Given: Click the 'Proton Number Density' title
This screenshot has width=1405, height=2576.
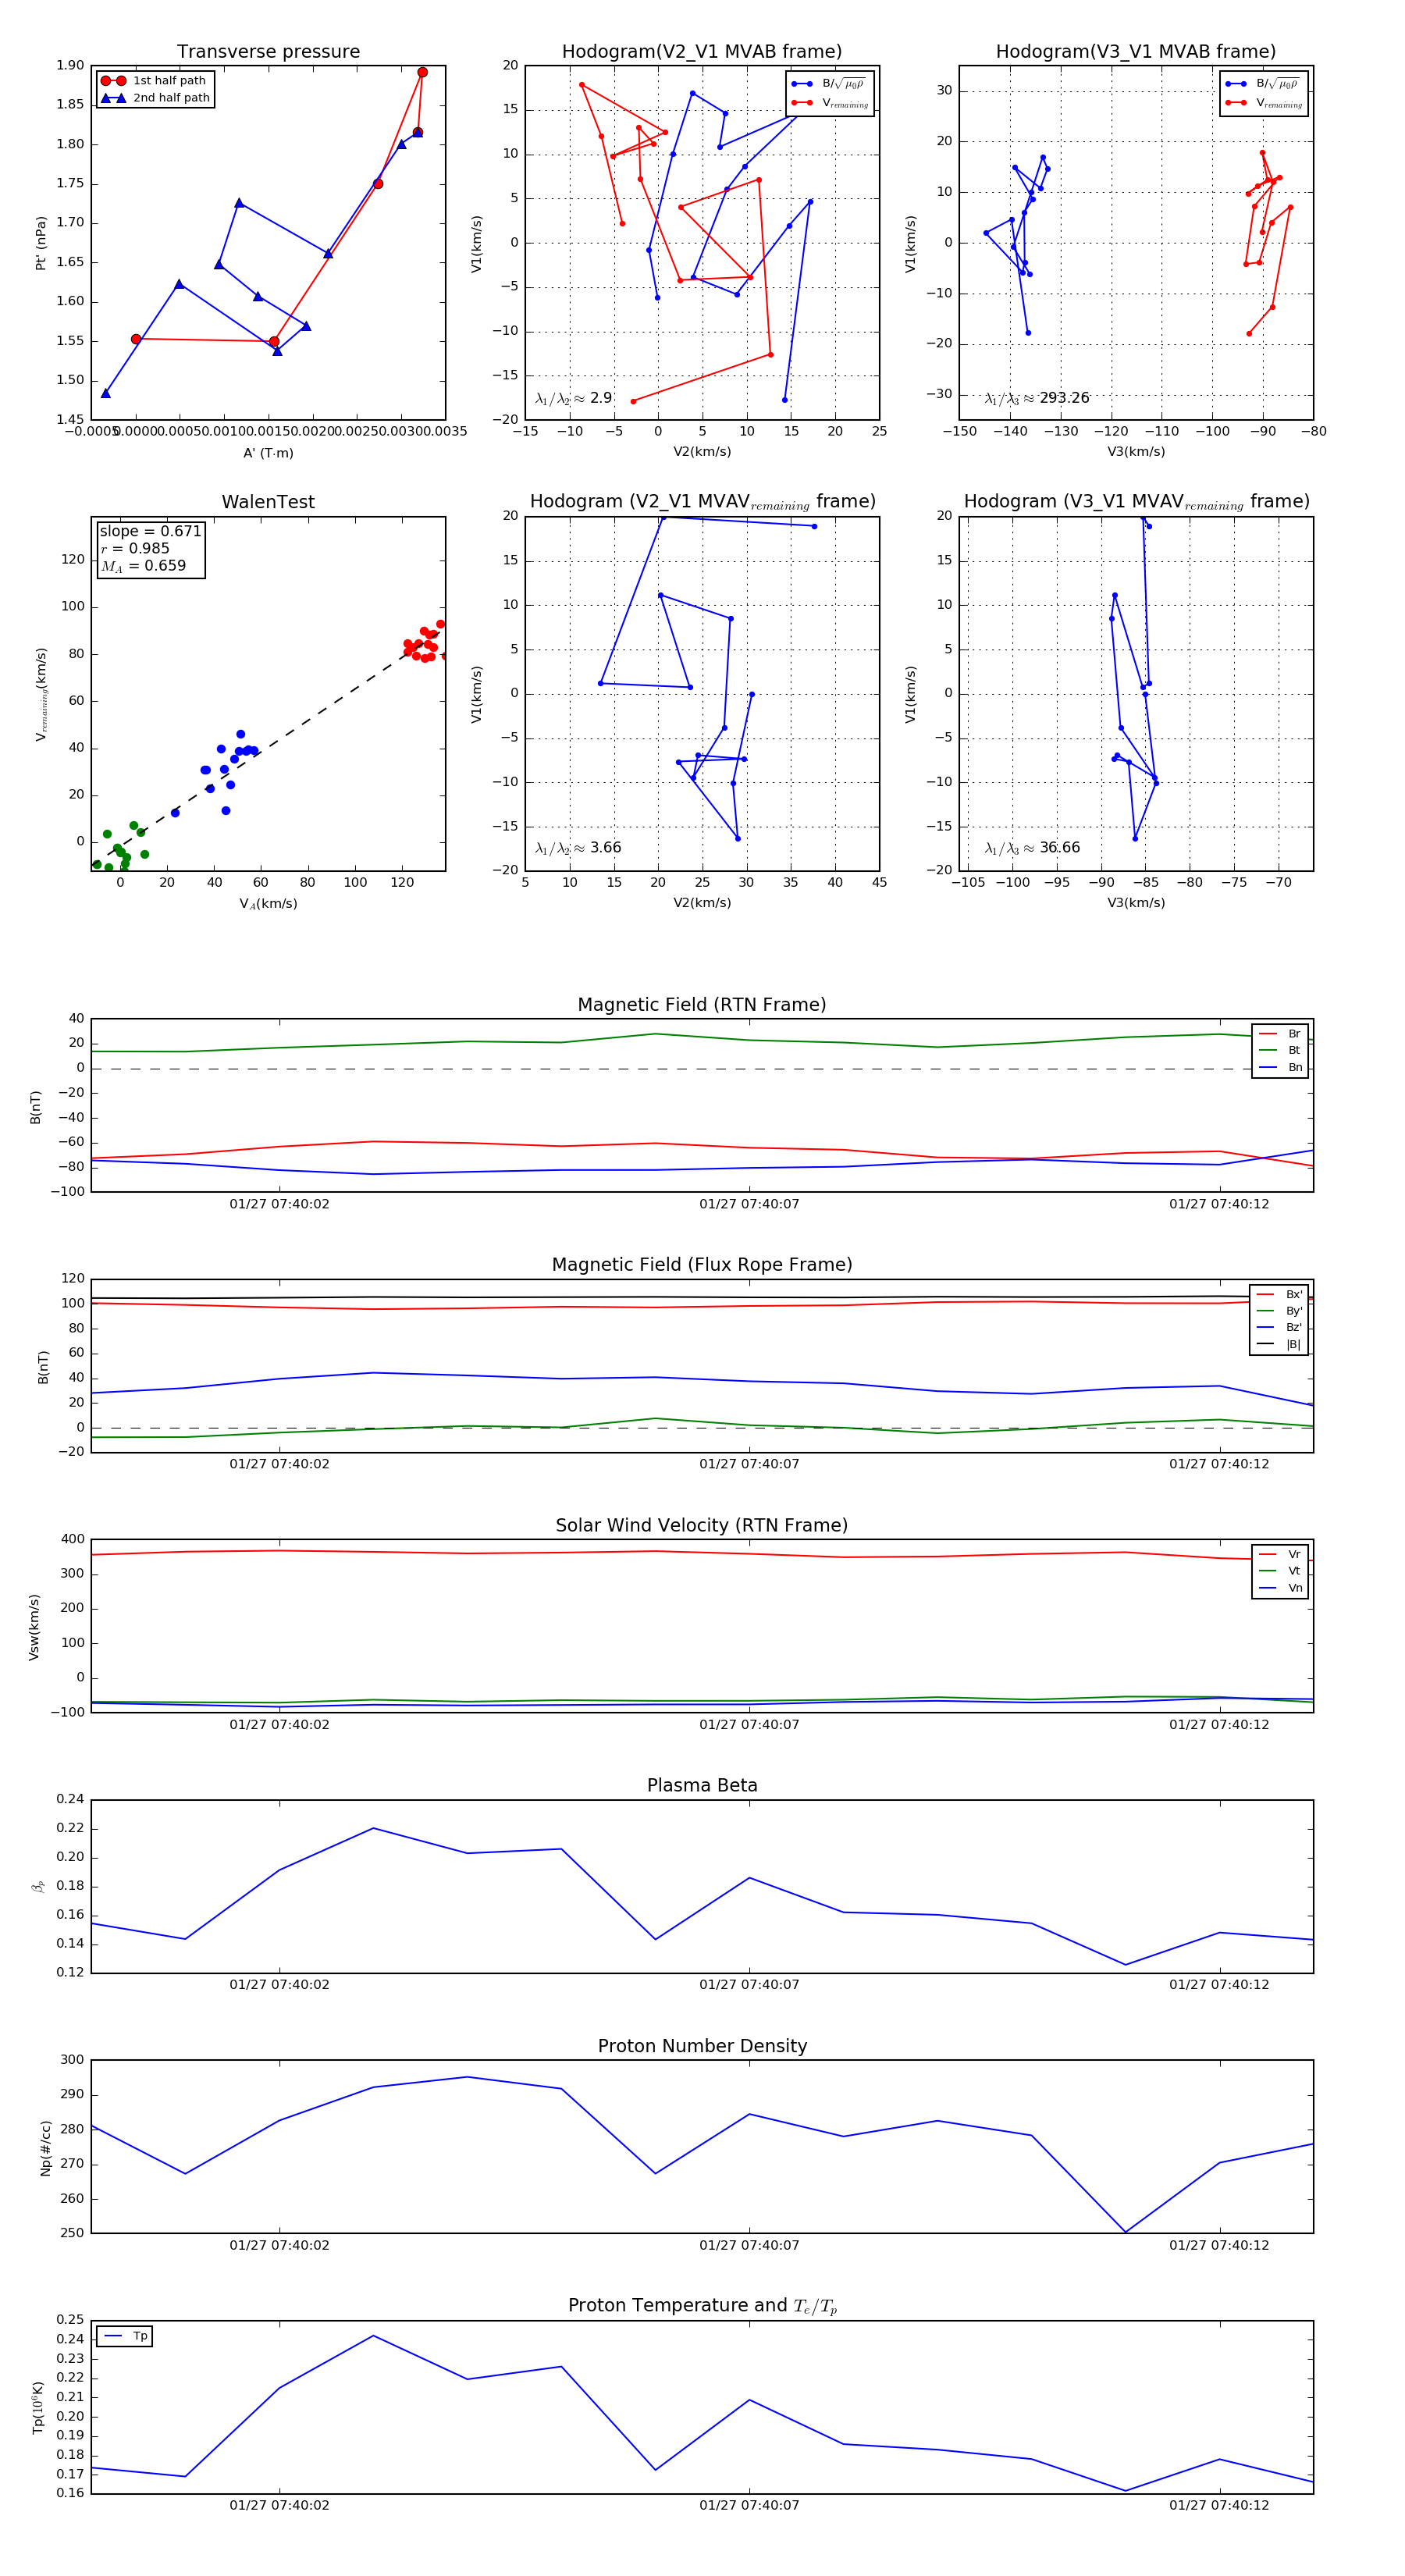Looking at the screenshot, I should [701, 2046].
